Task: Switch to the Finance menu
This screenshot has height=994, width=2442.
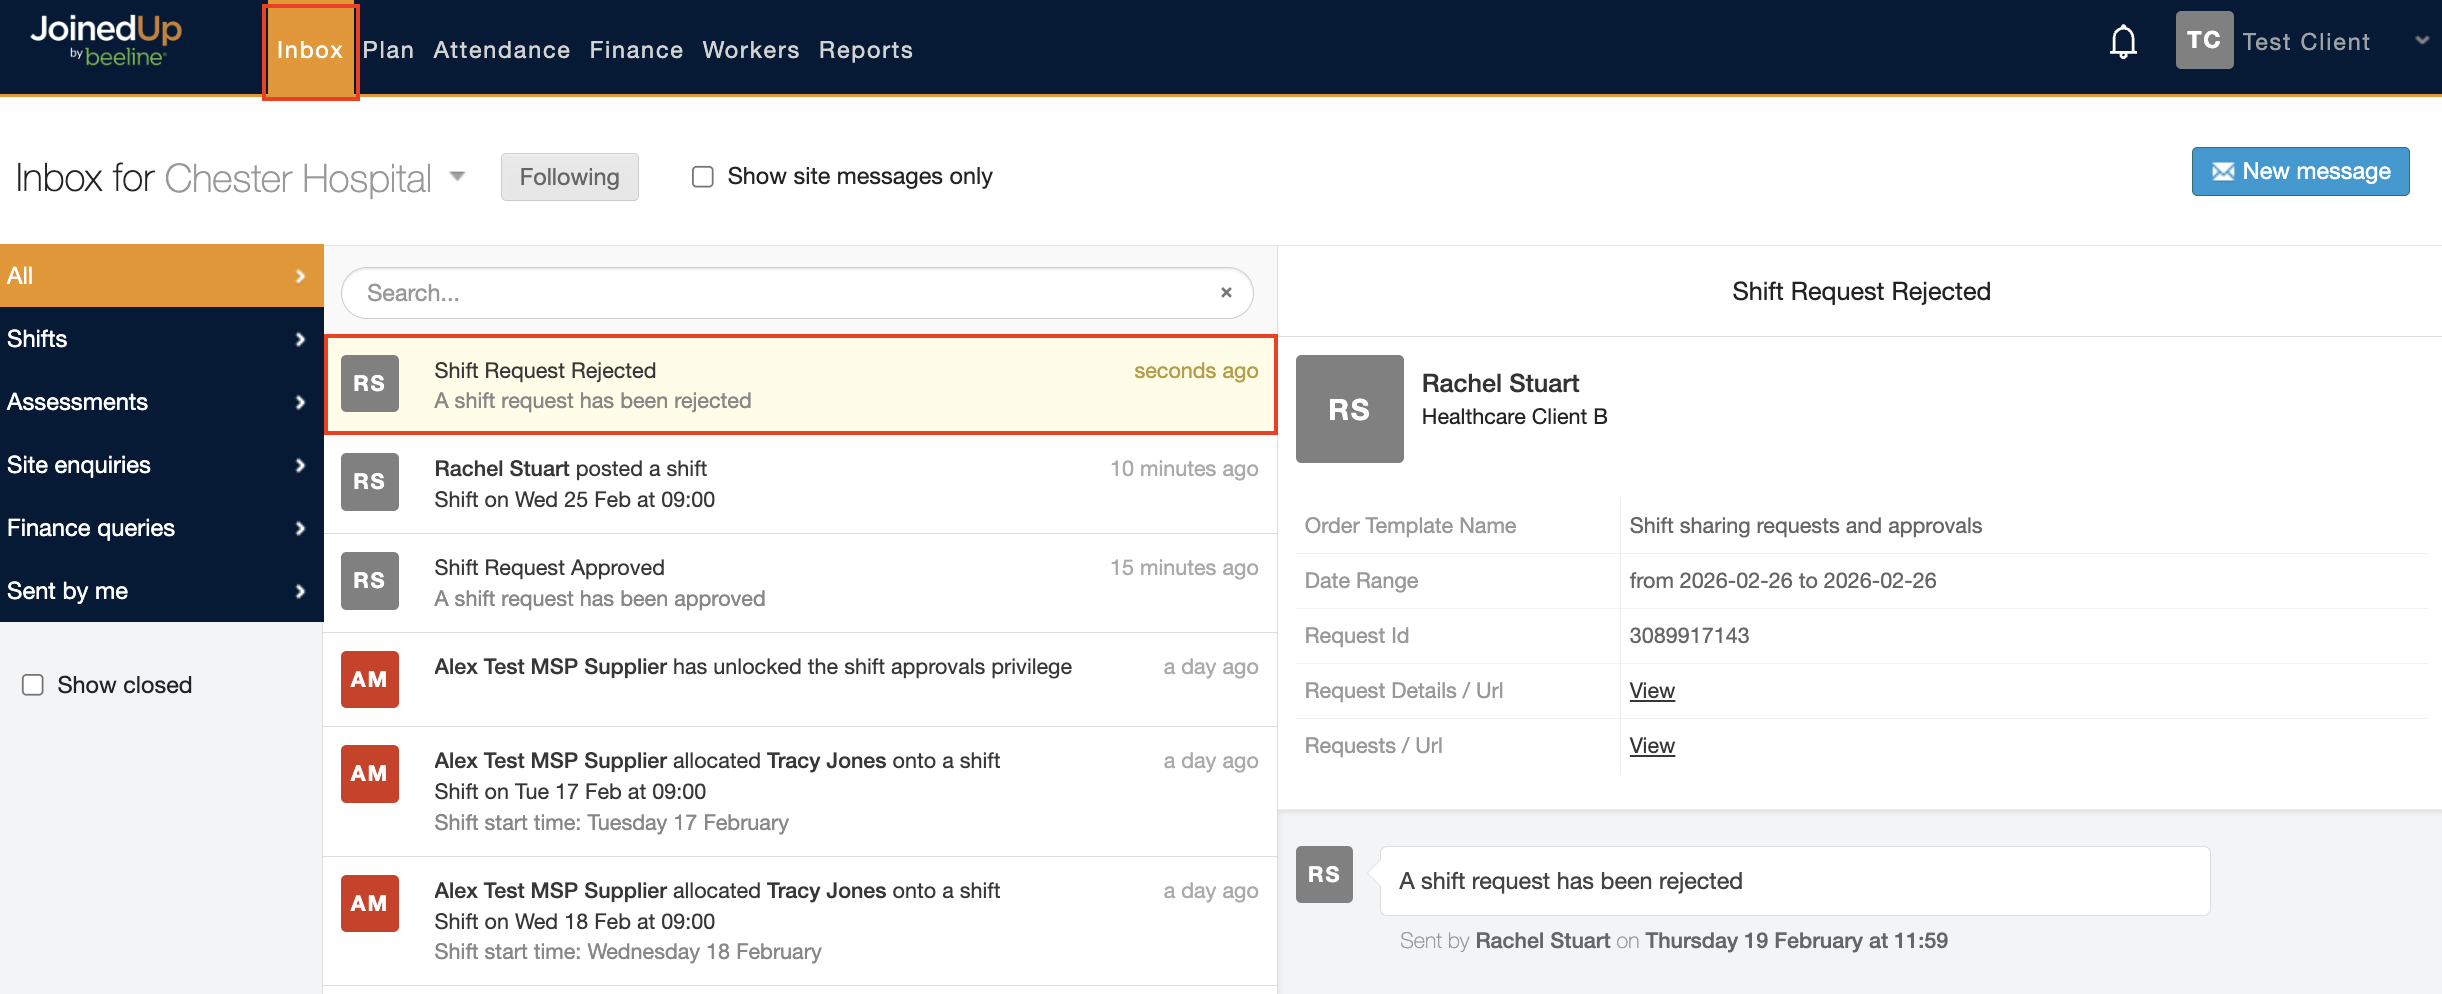Action: 636,49
